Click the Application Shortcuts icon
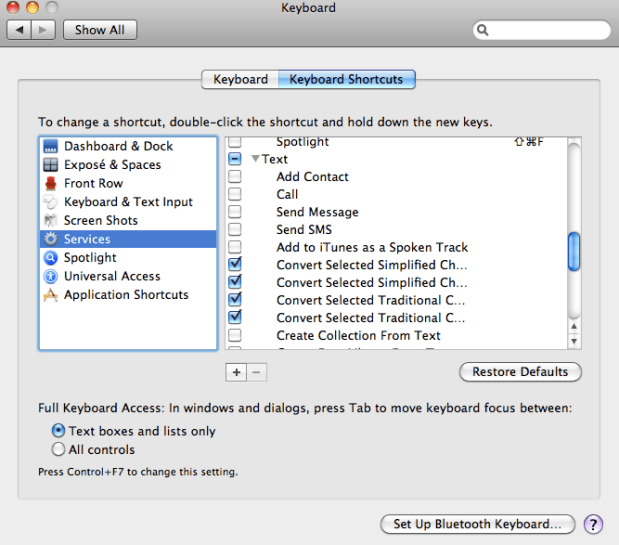This screenshot has height=545, width=619. (x=51, y=295)
